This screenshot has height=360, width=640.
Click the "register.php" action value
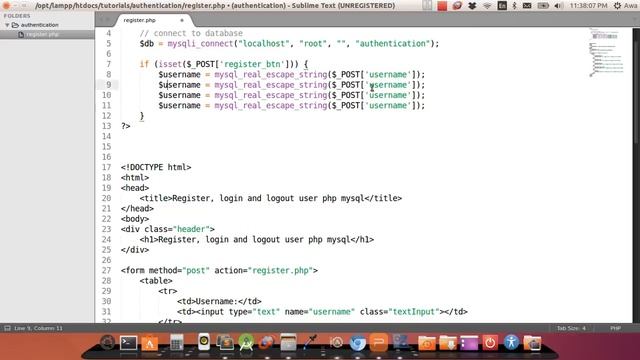[280, 271]
